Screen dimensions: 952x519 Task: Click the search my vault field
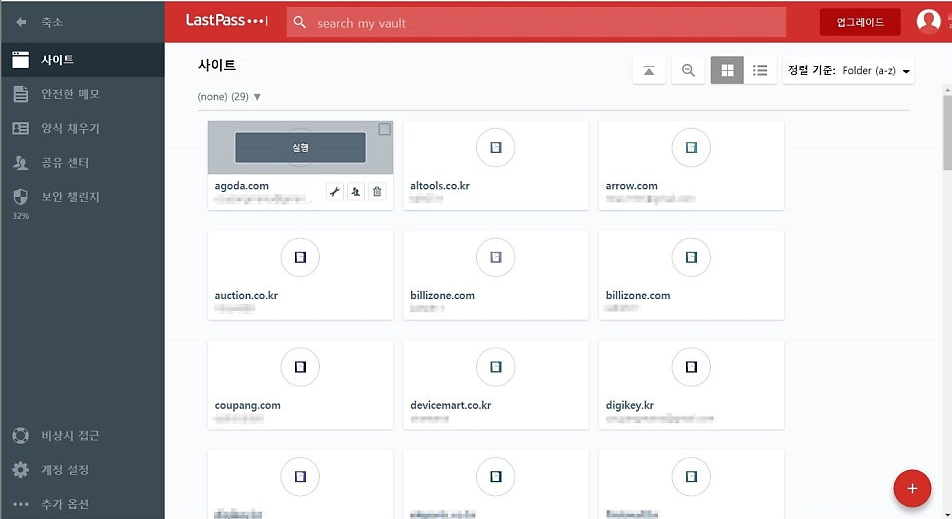(537, 22)
